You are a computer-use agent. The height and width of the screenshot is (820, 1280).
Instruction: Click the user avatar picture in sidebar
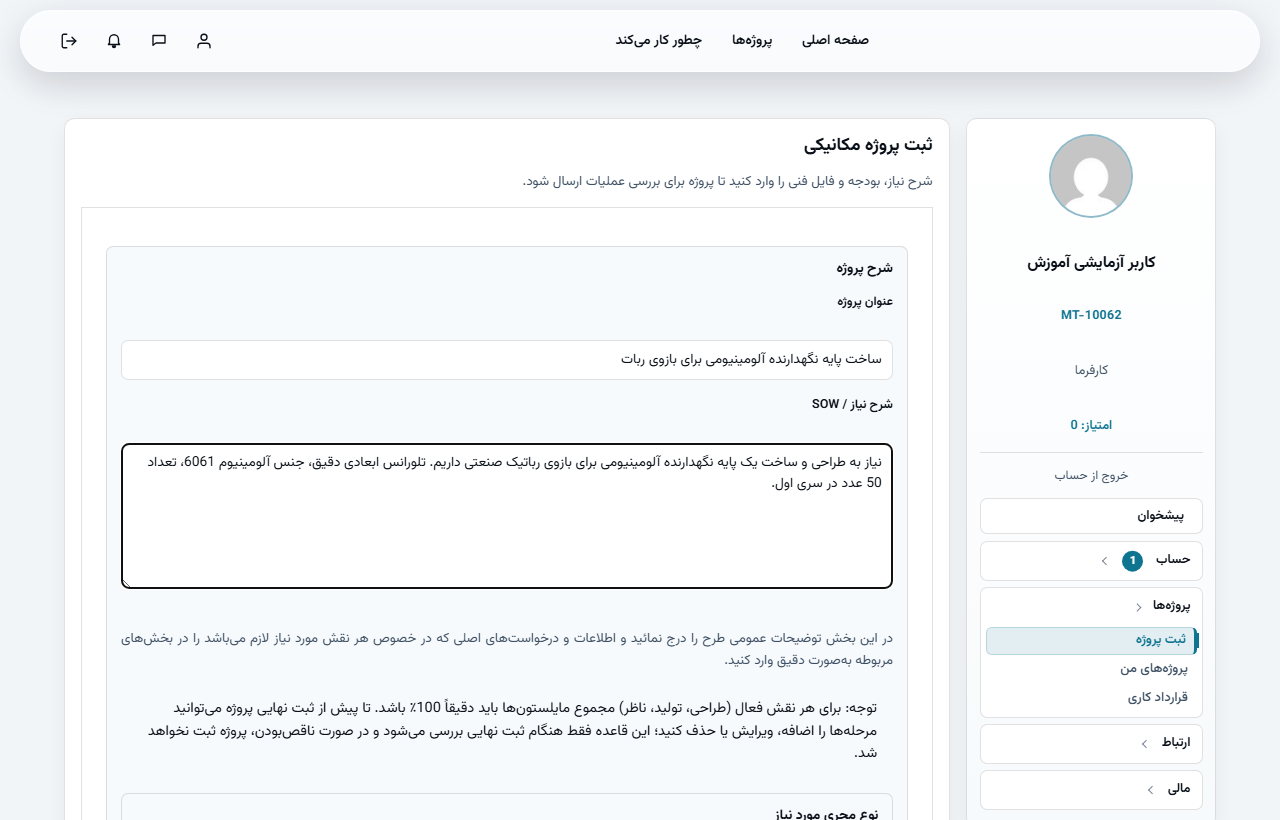pos(1090,176)
